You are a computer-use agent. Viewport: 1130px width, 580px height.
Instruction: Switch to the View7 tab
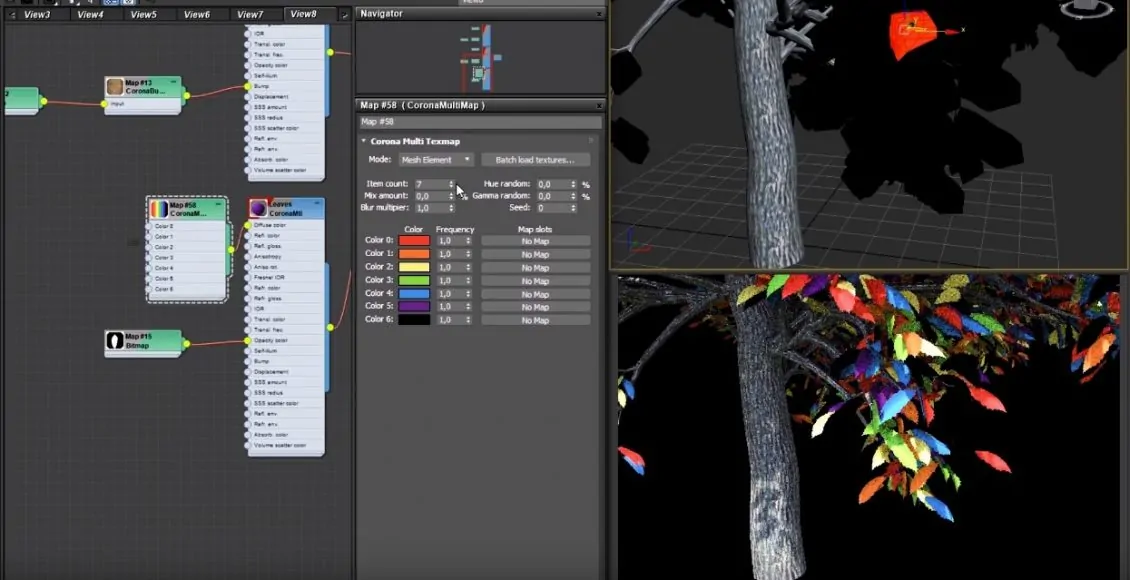click(x=249, y=14)
